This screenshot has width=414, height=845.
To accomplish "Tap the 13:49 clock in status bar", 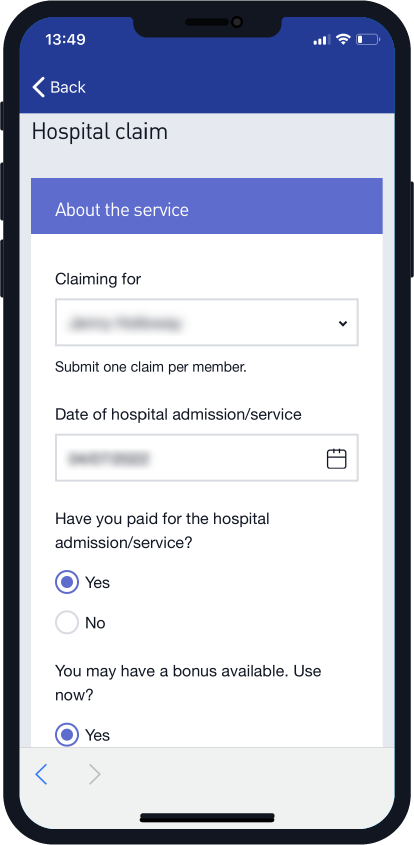I will coord(64,40).
